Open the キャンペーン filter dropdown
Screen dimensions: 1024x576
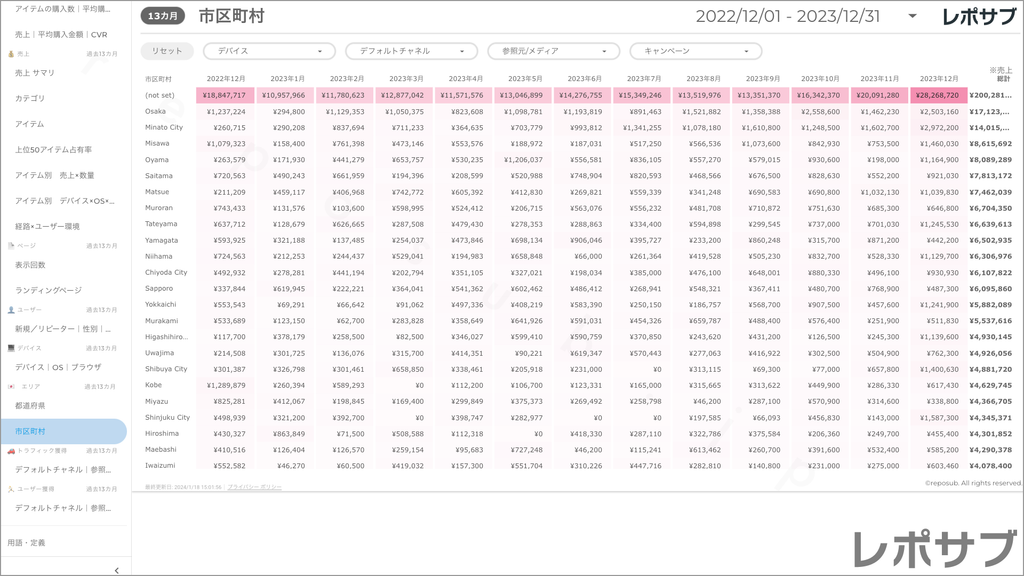(x=695, y=51)
